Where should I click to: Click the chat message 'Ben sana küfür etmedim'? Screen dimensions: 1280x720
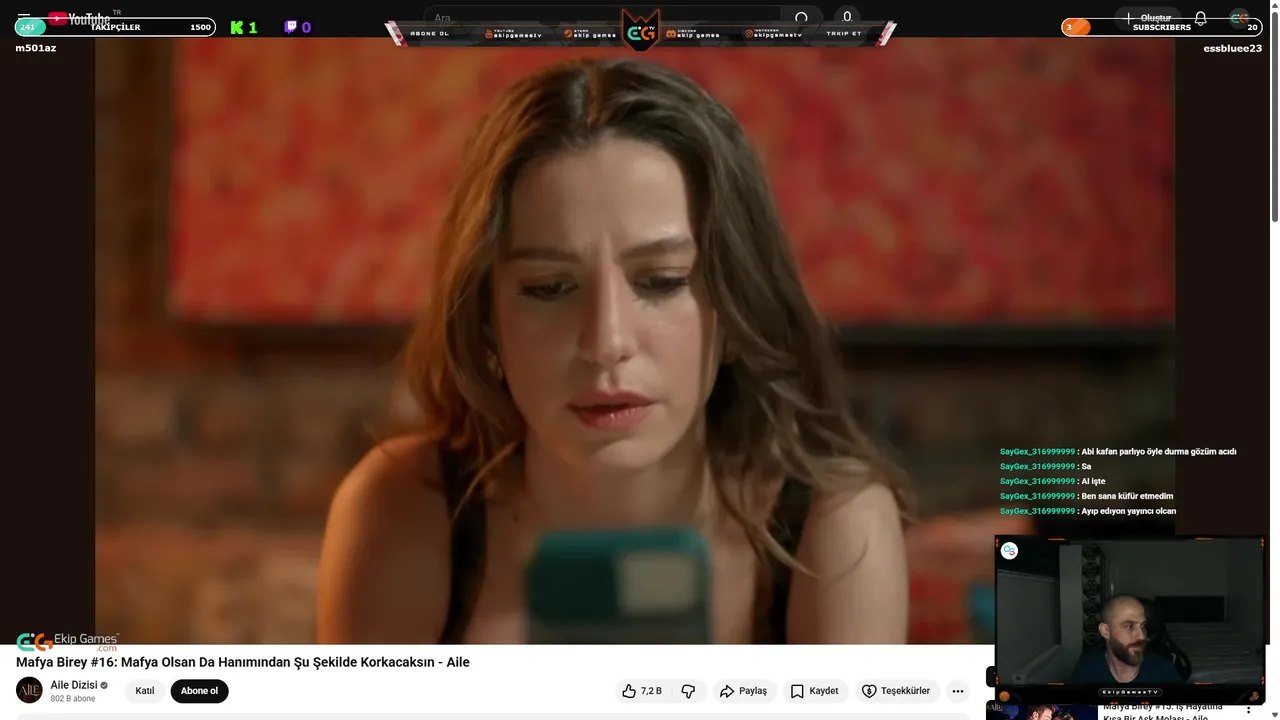tap(1126, 496)
